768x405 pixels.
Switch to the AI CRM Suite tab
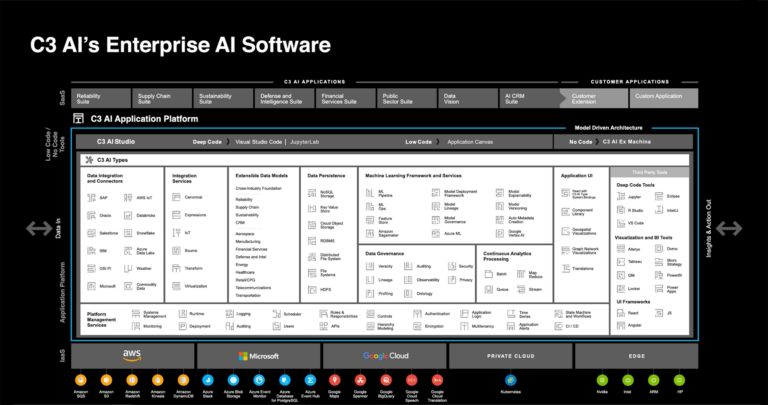pyautogui.click(x=528, y=98)
